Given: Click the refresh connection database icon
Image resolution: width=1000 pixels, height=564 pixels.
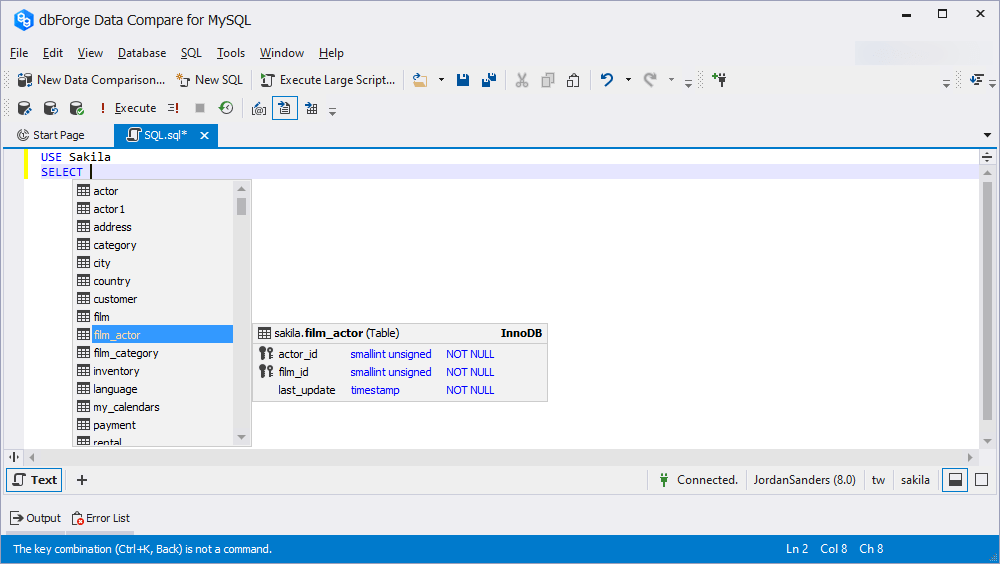Looking at the screenshot, I should coord(50,108).
